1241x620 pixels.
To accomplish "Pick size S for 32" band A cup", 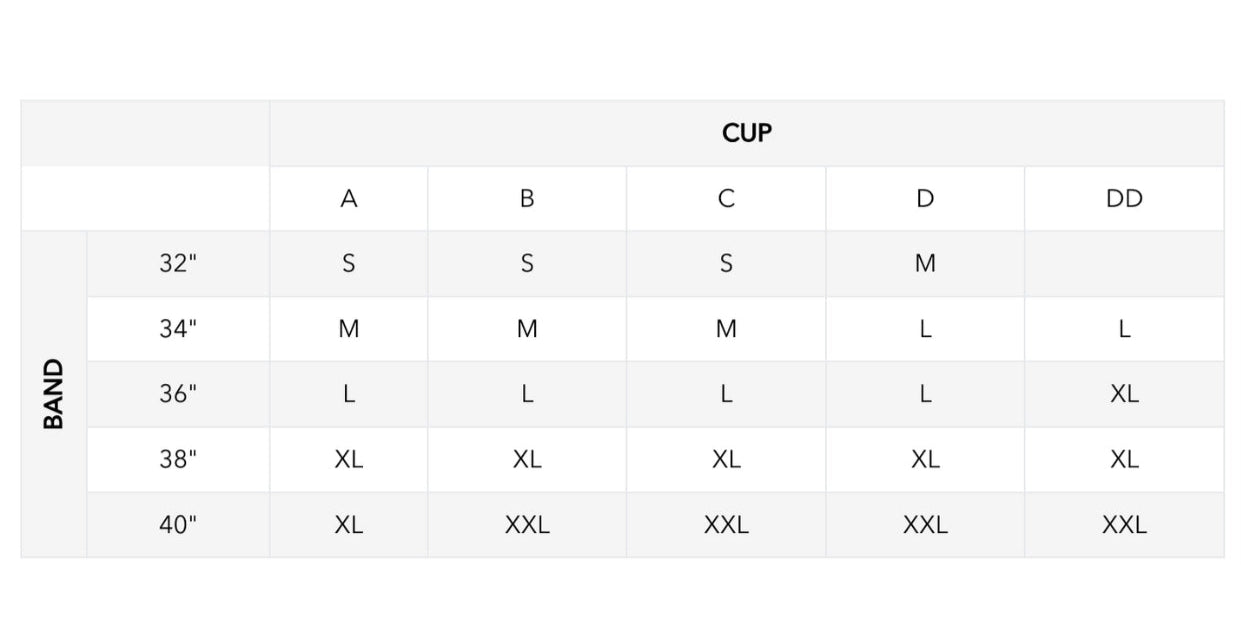I will point(348,264).
